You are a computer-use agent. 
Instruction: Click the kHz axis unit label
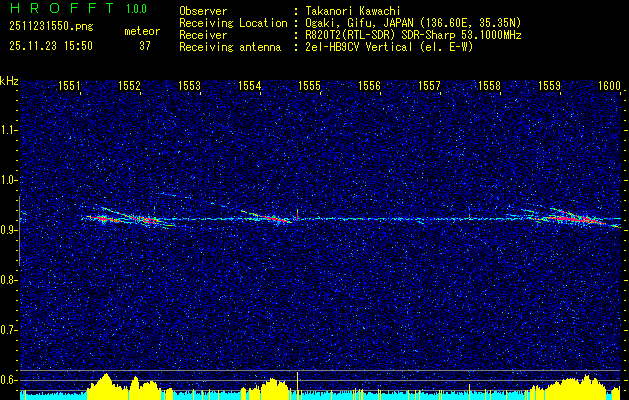9,81
